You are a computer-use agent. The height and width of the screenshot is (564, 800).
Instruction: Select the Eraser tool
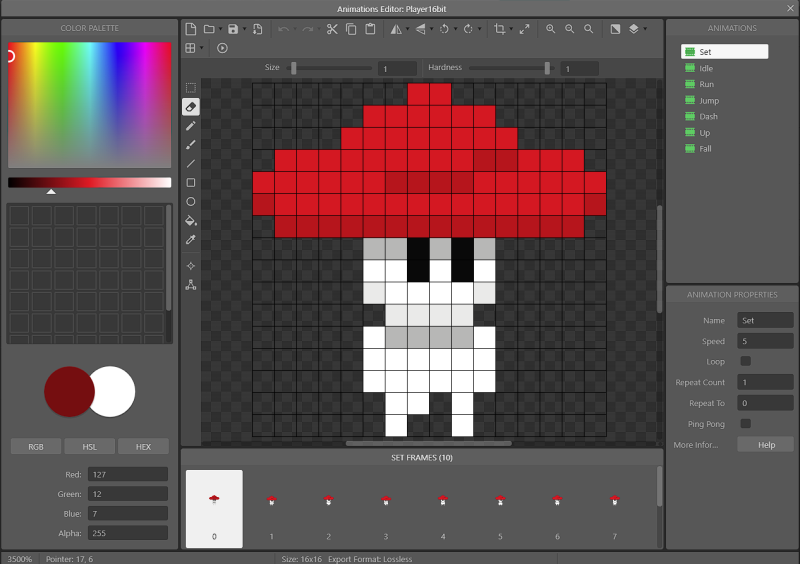(x=191, y=107)
